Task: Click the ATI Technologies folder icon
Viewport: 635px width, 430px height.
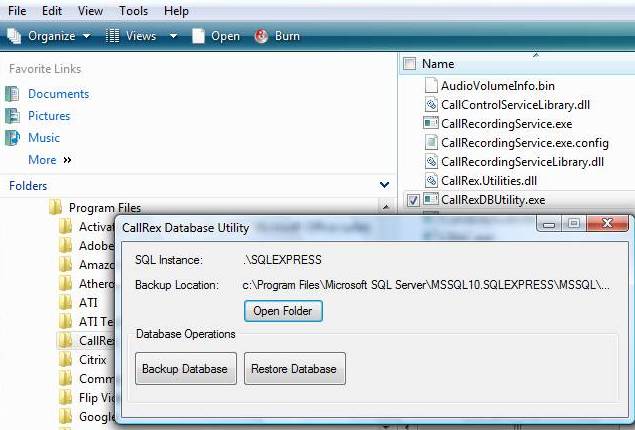Action: click(x=65, y=322)
